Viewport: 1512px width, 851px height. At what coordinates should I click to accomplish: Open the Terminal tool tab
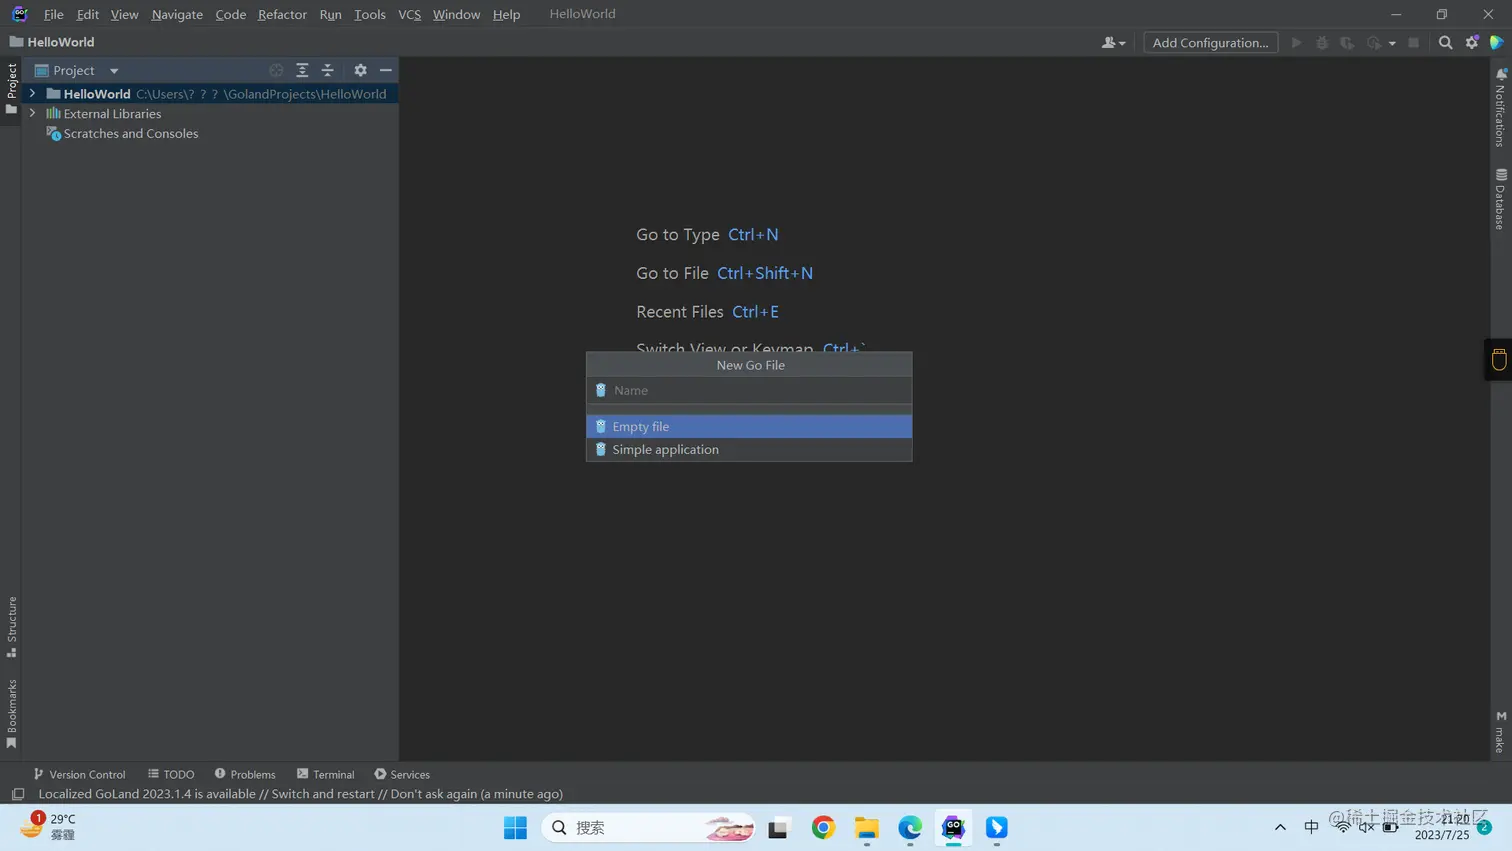[326, 774]
